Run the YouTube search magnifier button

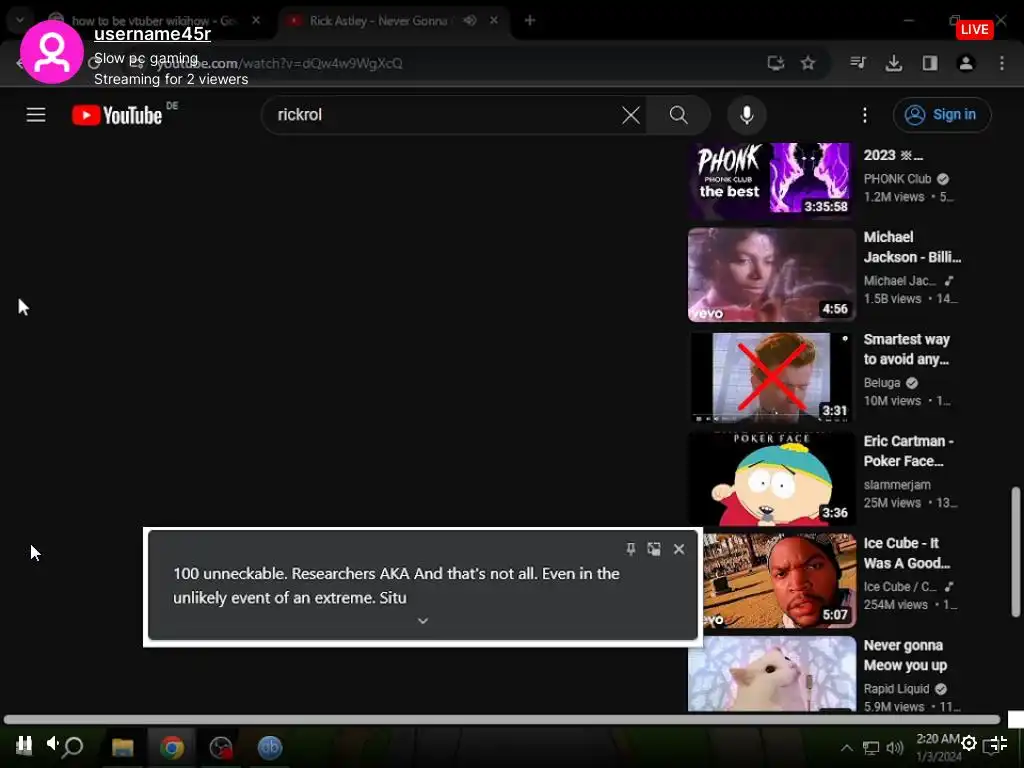tap(679, 115)
